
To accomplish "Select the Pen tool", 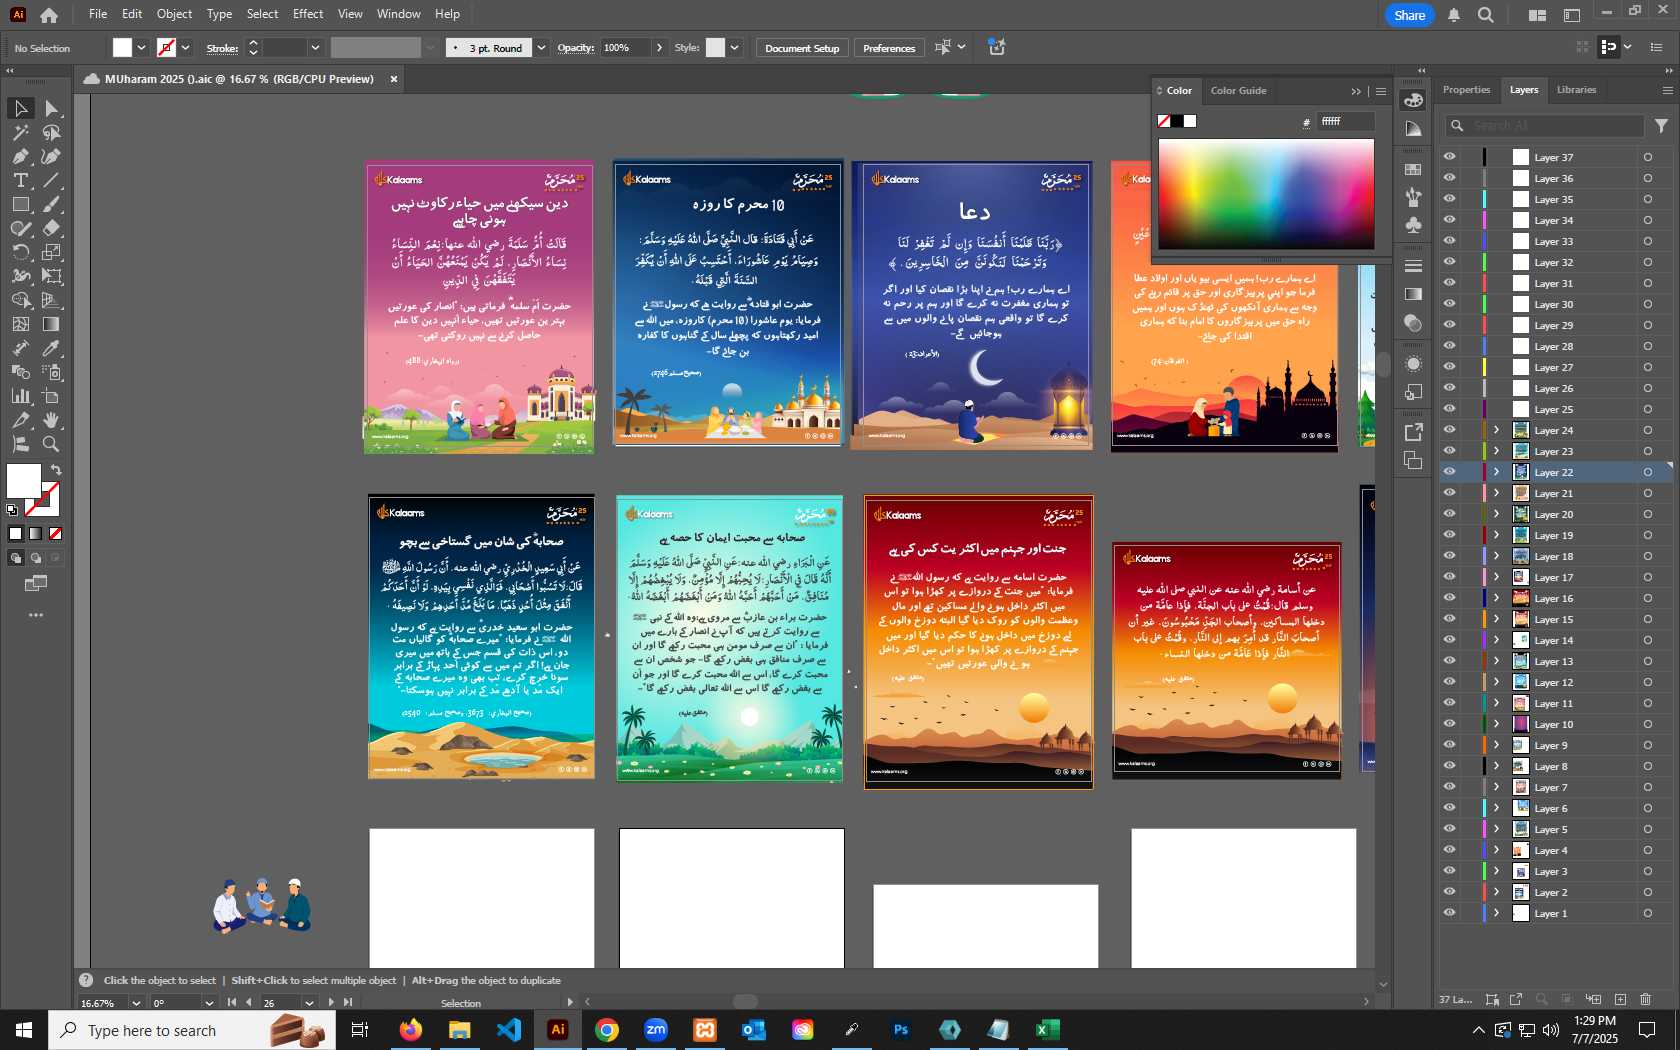I will (x=20, y=156).
